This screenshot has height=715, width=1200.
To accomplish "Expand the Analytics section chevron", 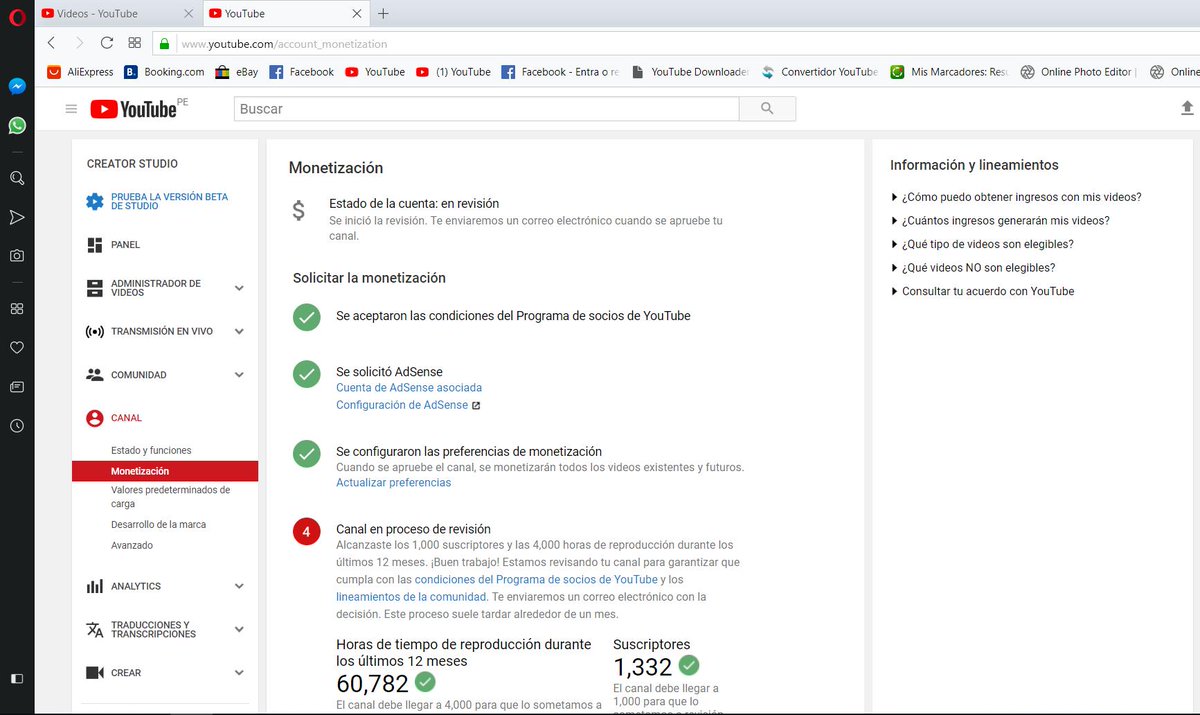I will (x=239, y=586).
